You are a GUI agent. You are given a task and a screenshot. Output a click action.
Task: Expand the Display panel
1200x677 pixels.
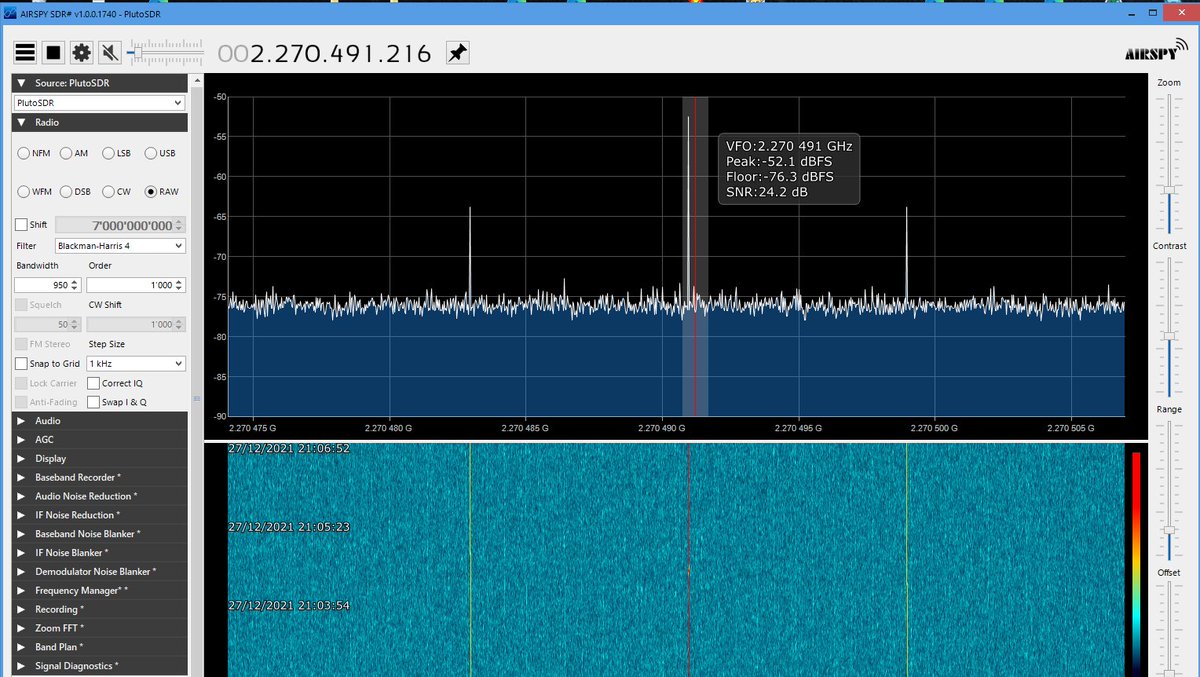(99, 459)
